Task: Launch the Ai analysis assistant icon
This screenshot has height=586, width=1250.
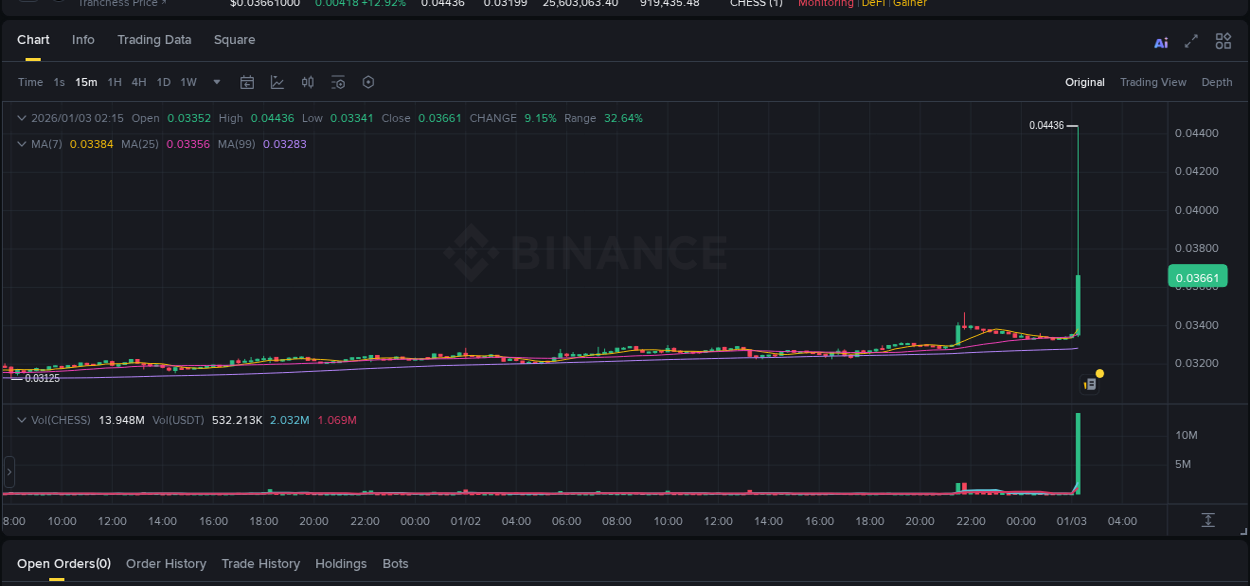Action: 1161,42
